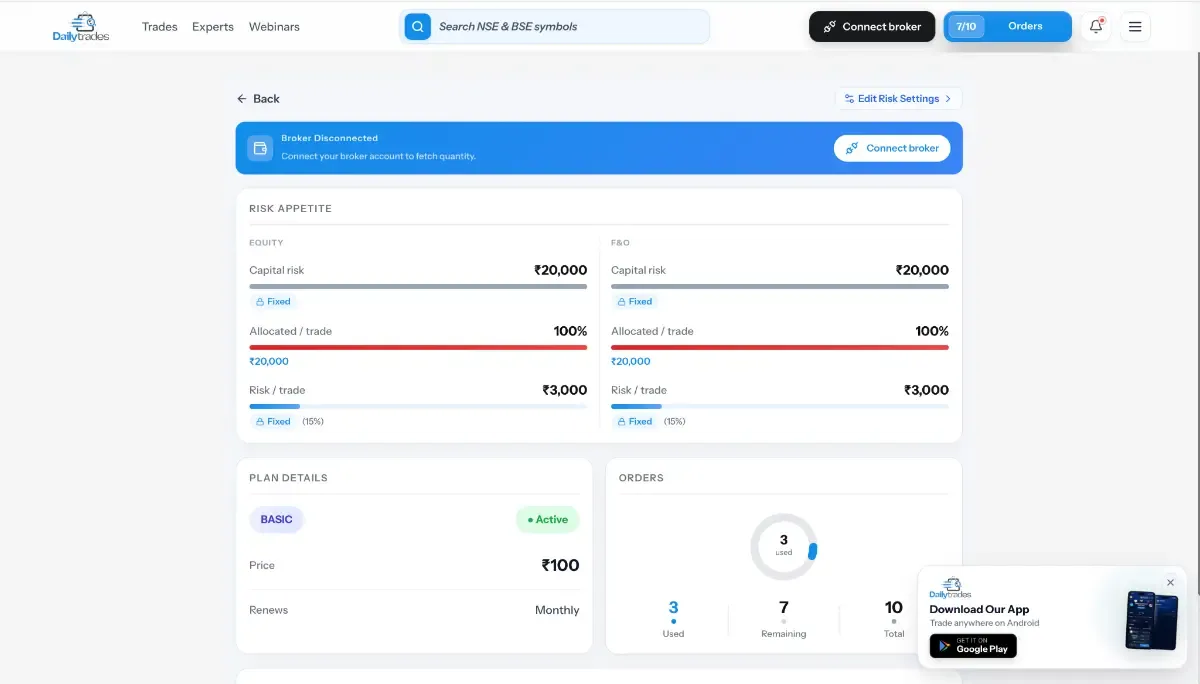Click the F&O Capital risk progress bar
This screenshot has width=1200, height=684.
tap(780, 287)
